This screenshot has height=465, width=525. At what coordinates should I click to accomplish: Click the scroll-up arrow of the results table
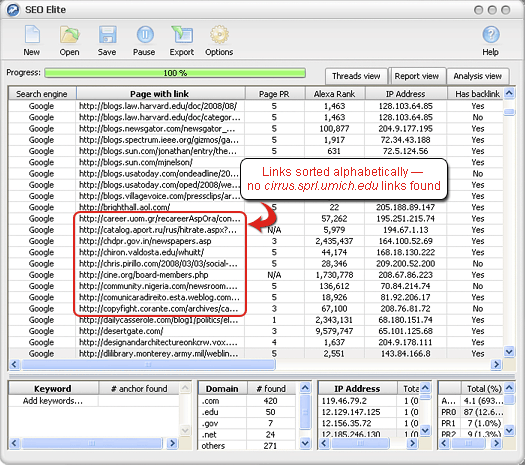tap(509, 93)
